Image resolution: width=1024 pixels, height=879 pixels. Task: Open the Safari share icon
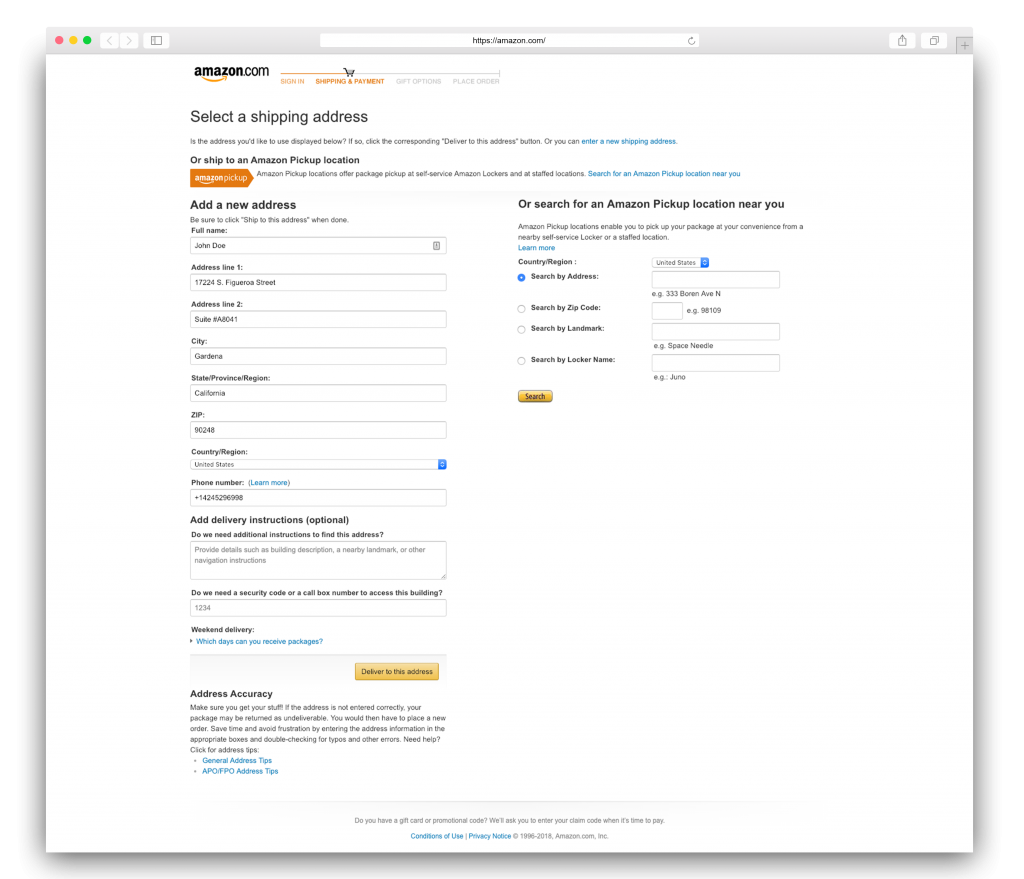[902, 40]
